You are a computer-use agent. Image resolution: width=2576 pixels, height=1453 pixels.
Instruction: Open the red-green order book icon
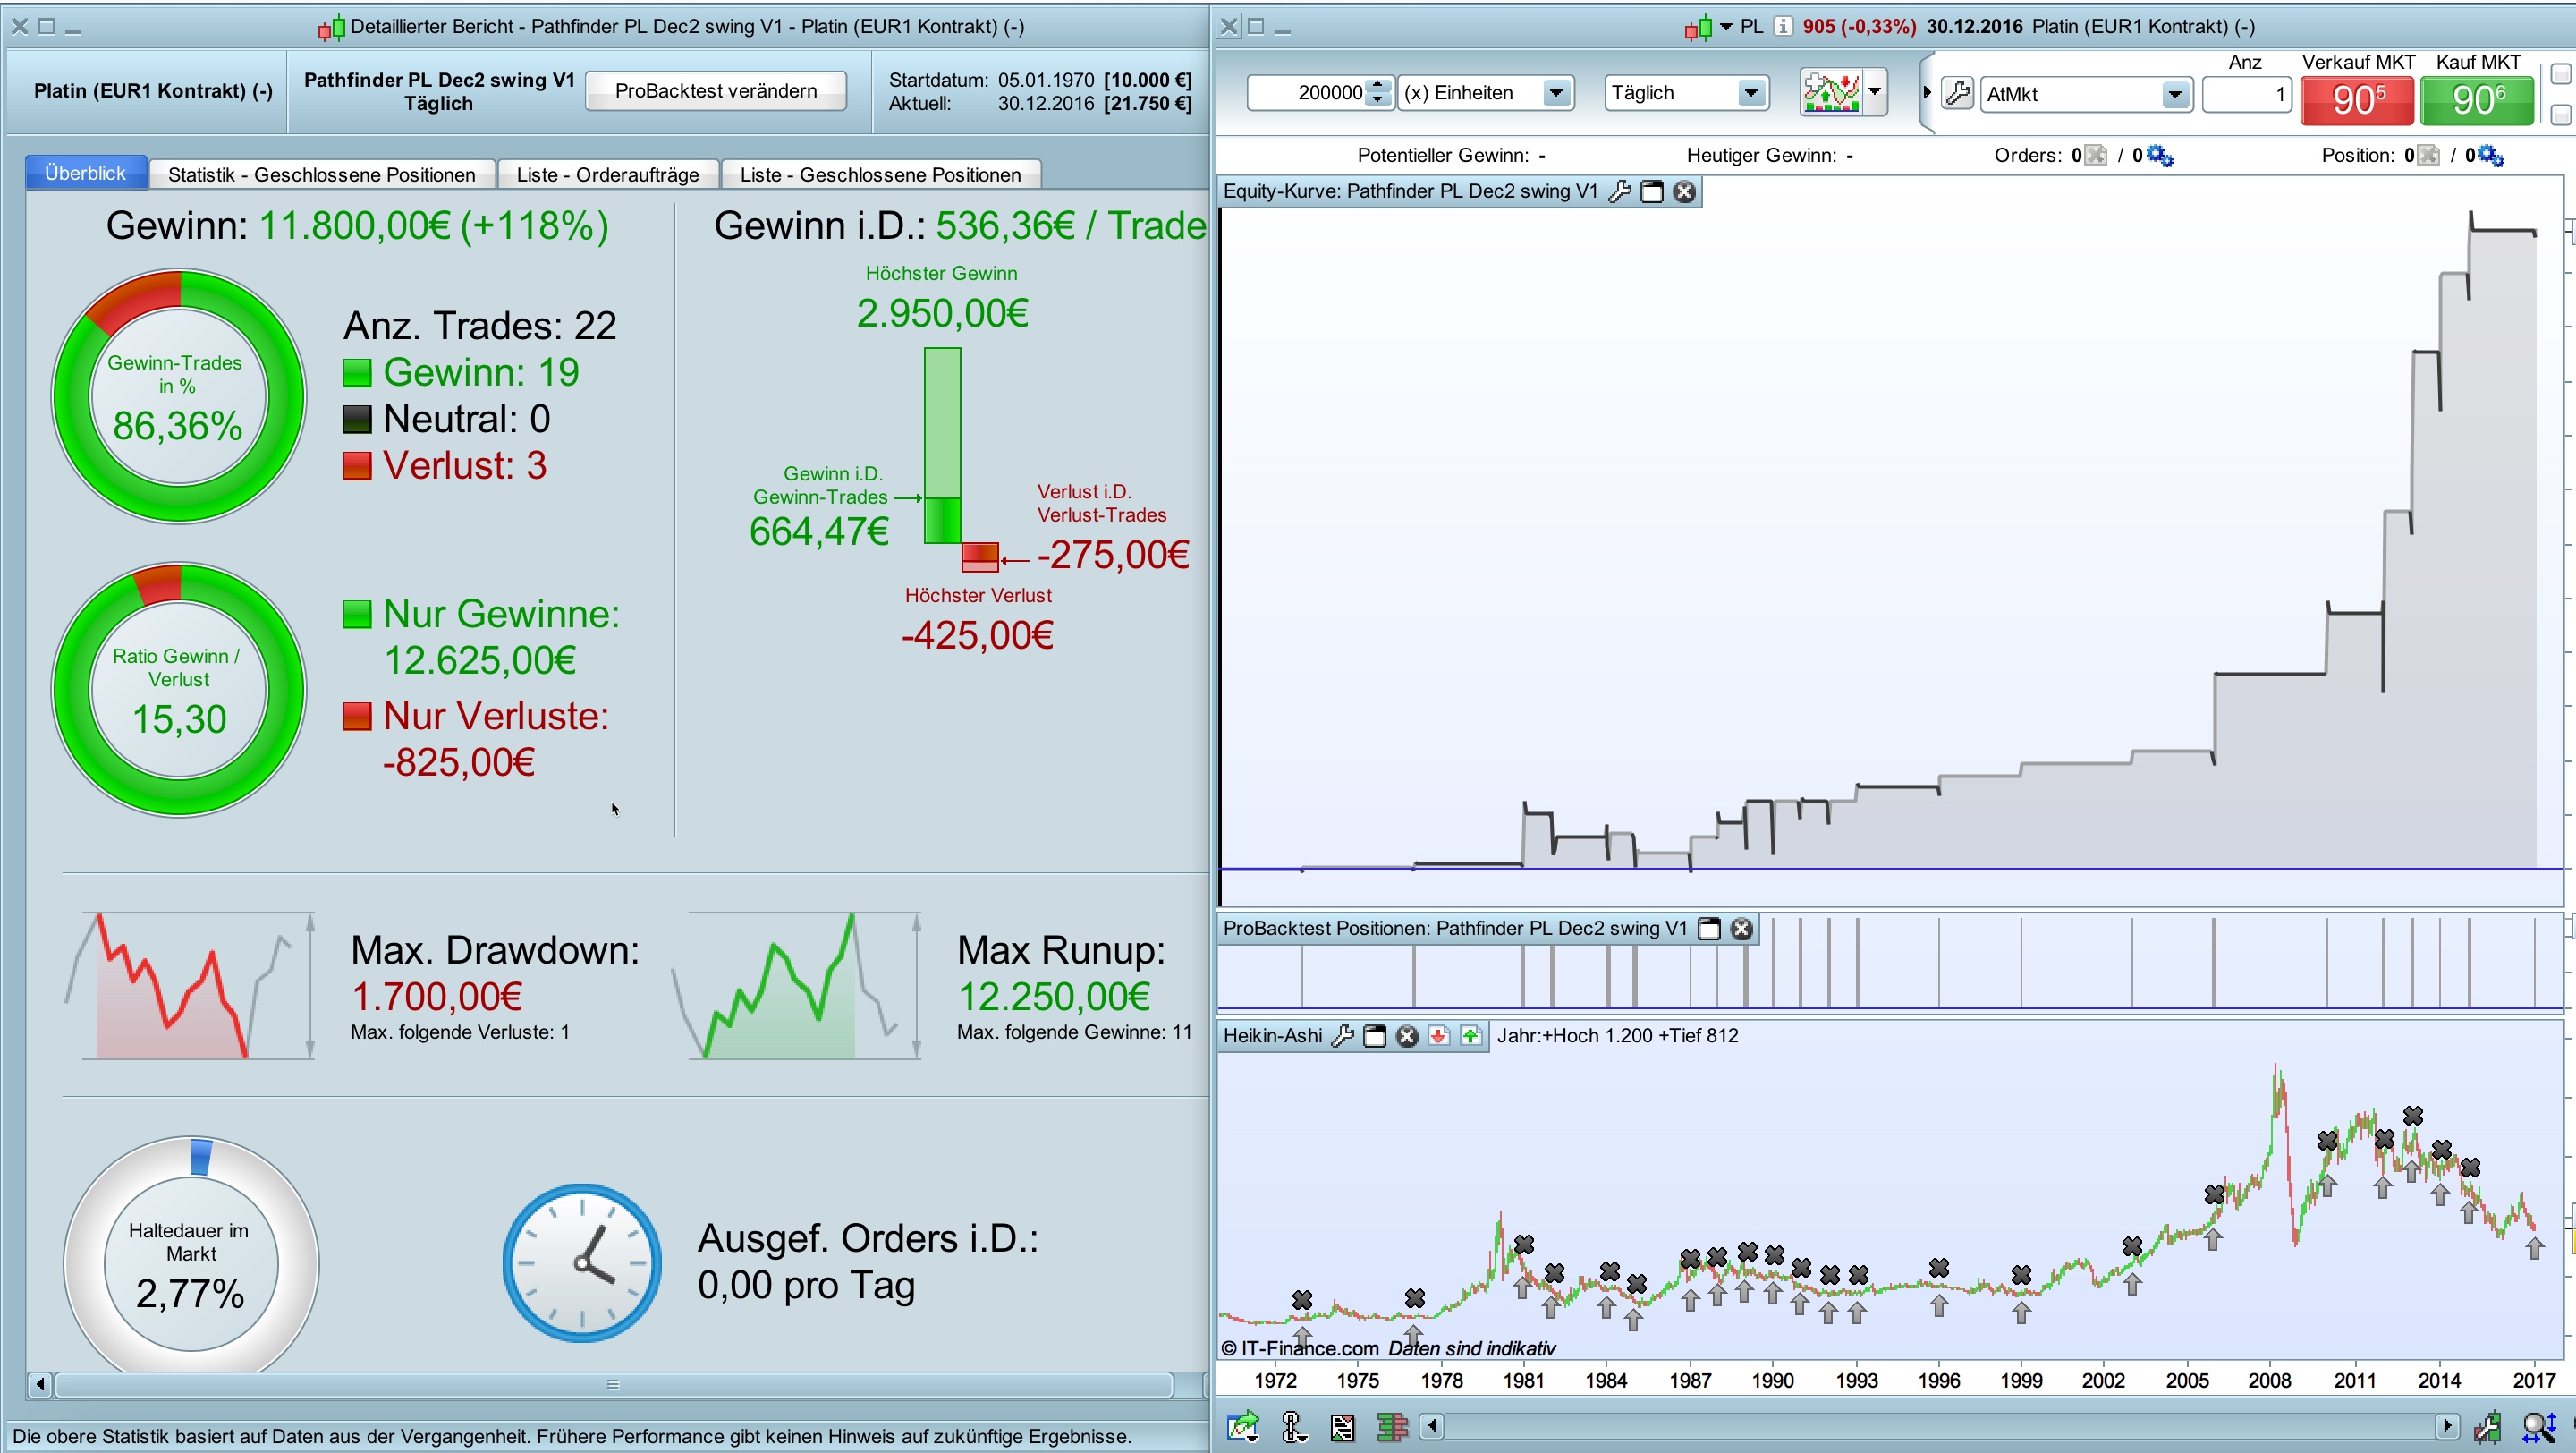pos(1391,1427)
